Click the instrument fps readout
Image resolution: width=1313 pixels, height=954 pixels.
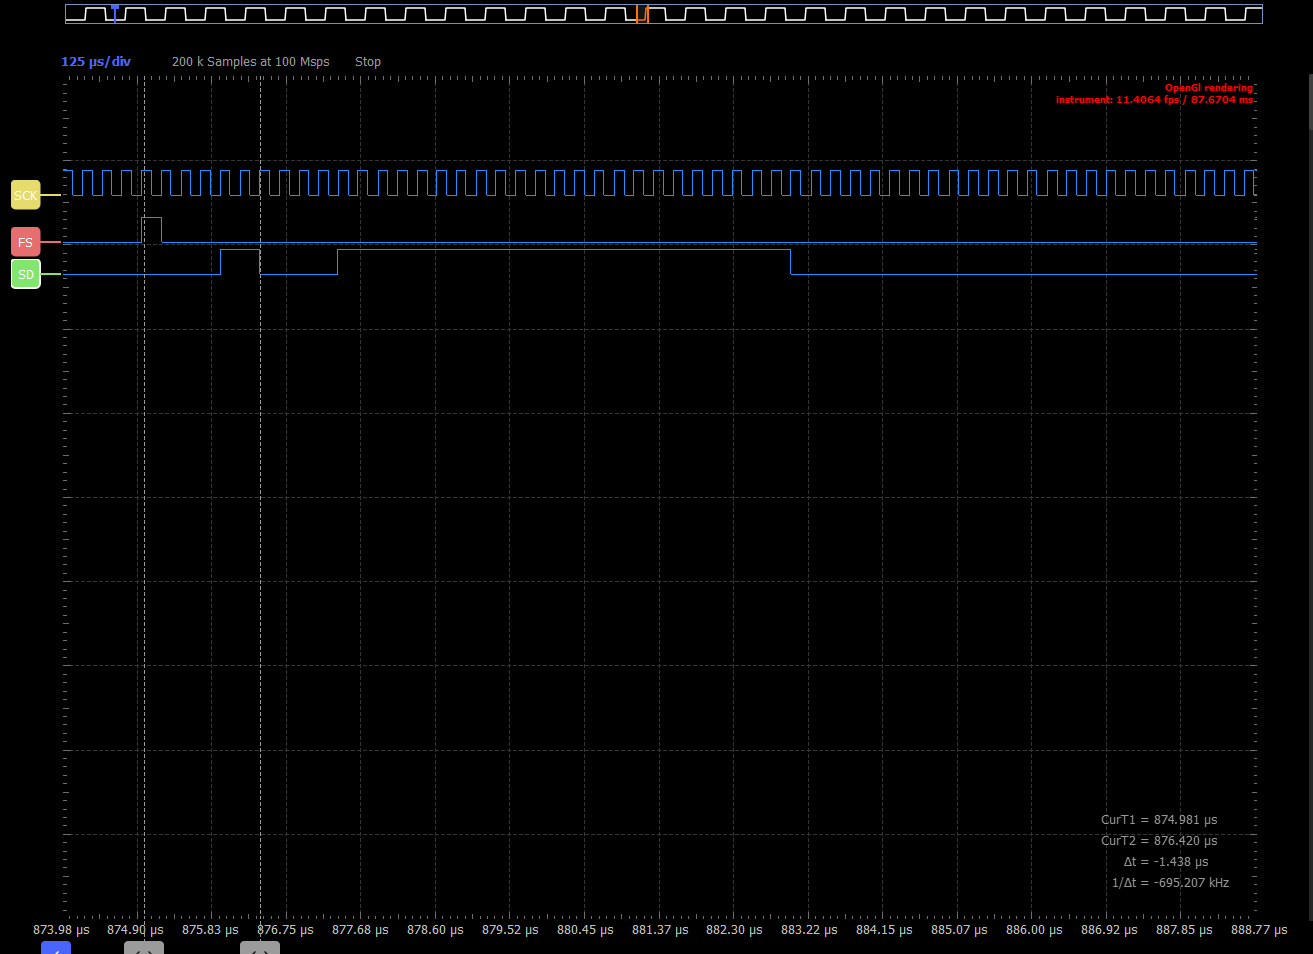coord(1155,99)
